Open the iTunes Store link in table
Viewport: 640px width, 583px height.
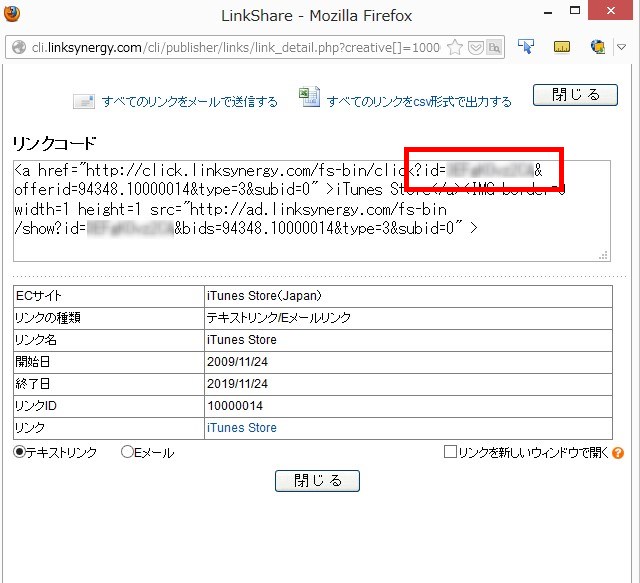point(242,428)
